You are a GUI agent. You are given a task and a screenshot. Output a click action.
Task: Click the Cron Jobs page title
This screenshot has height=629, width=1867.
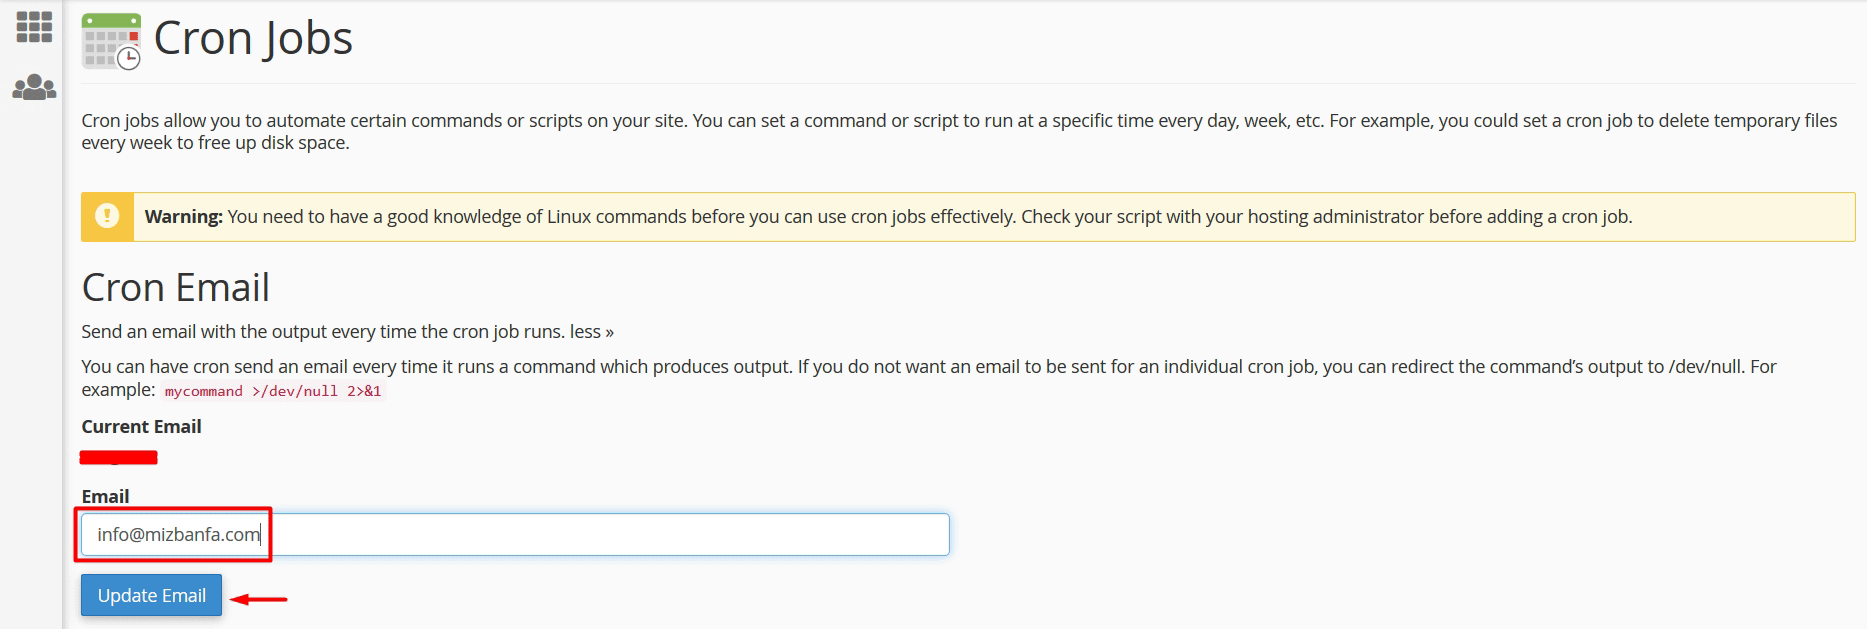[x=253, y=39]
